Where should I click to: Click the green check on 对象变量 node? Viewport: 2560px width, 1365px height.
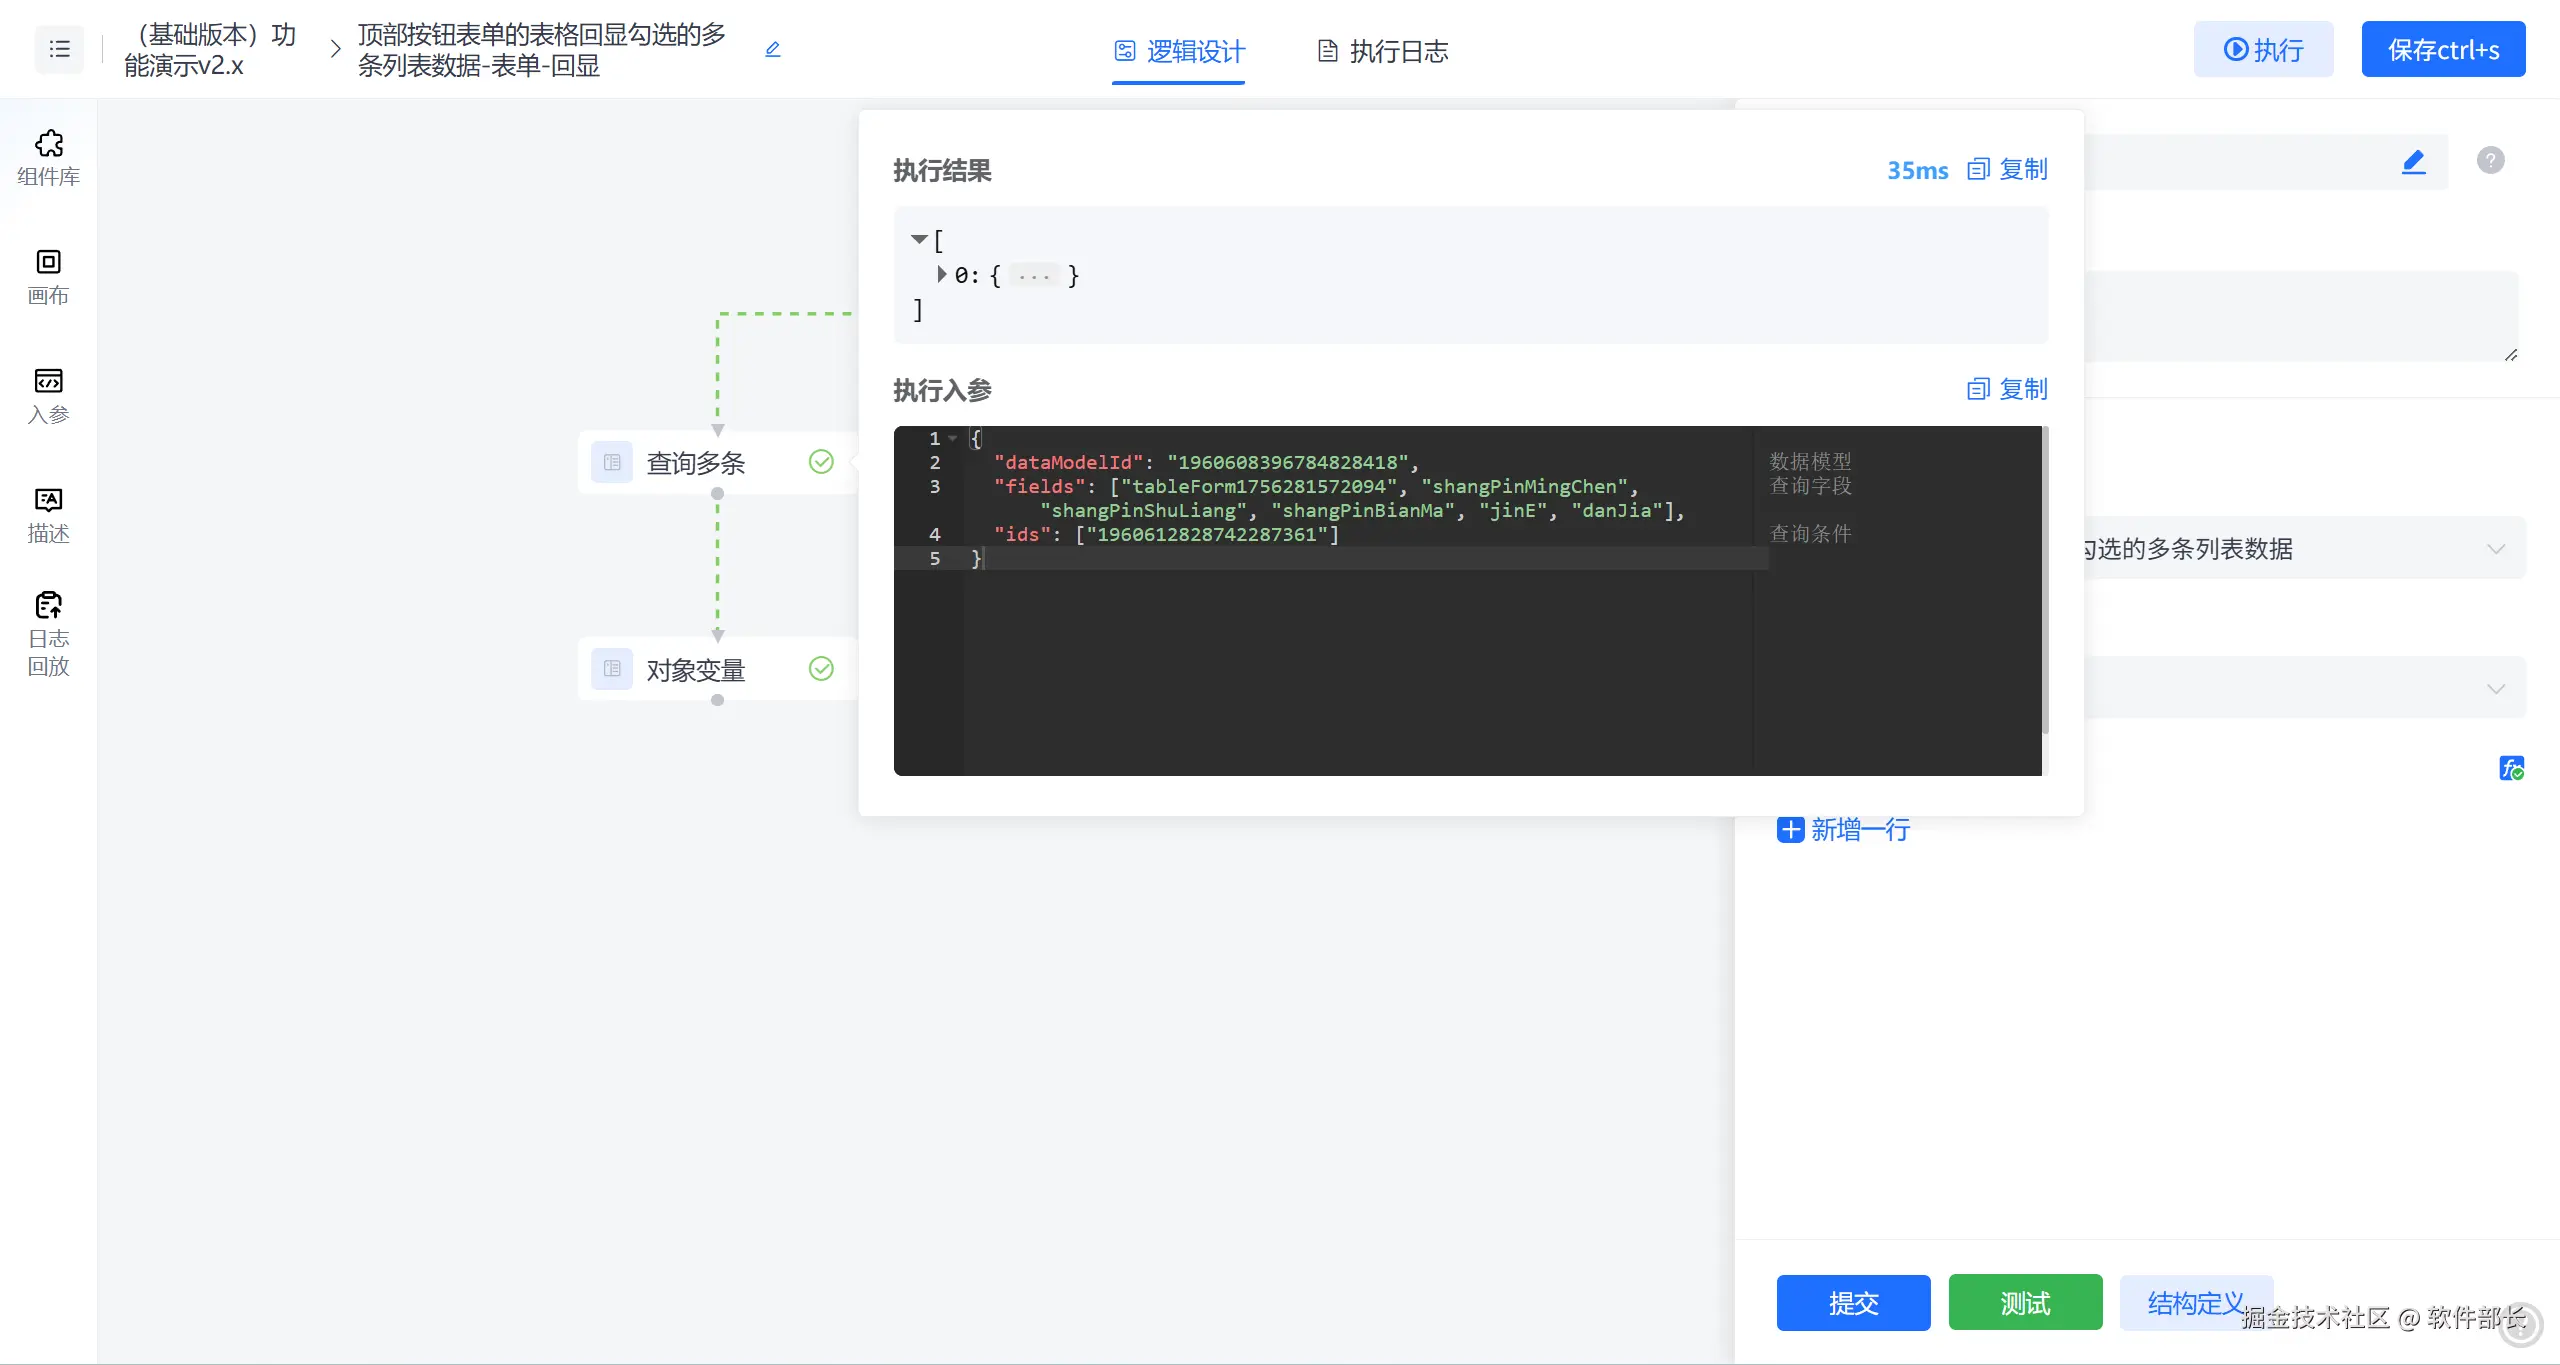821,669
